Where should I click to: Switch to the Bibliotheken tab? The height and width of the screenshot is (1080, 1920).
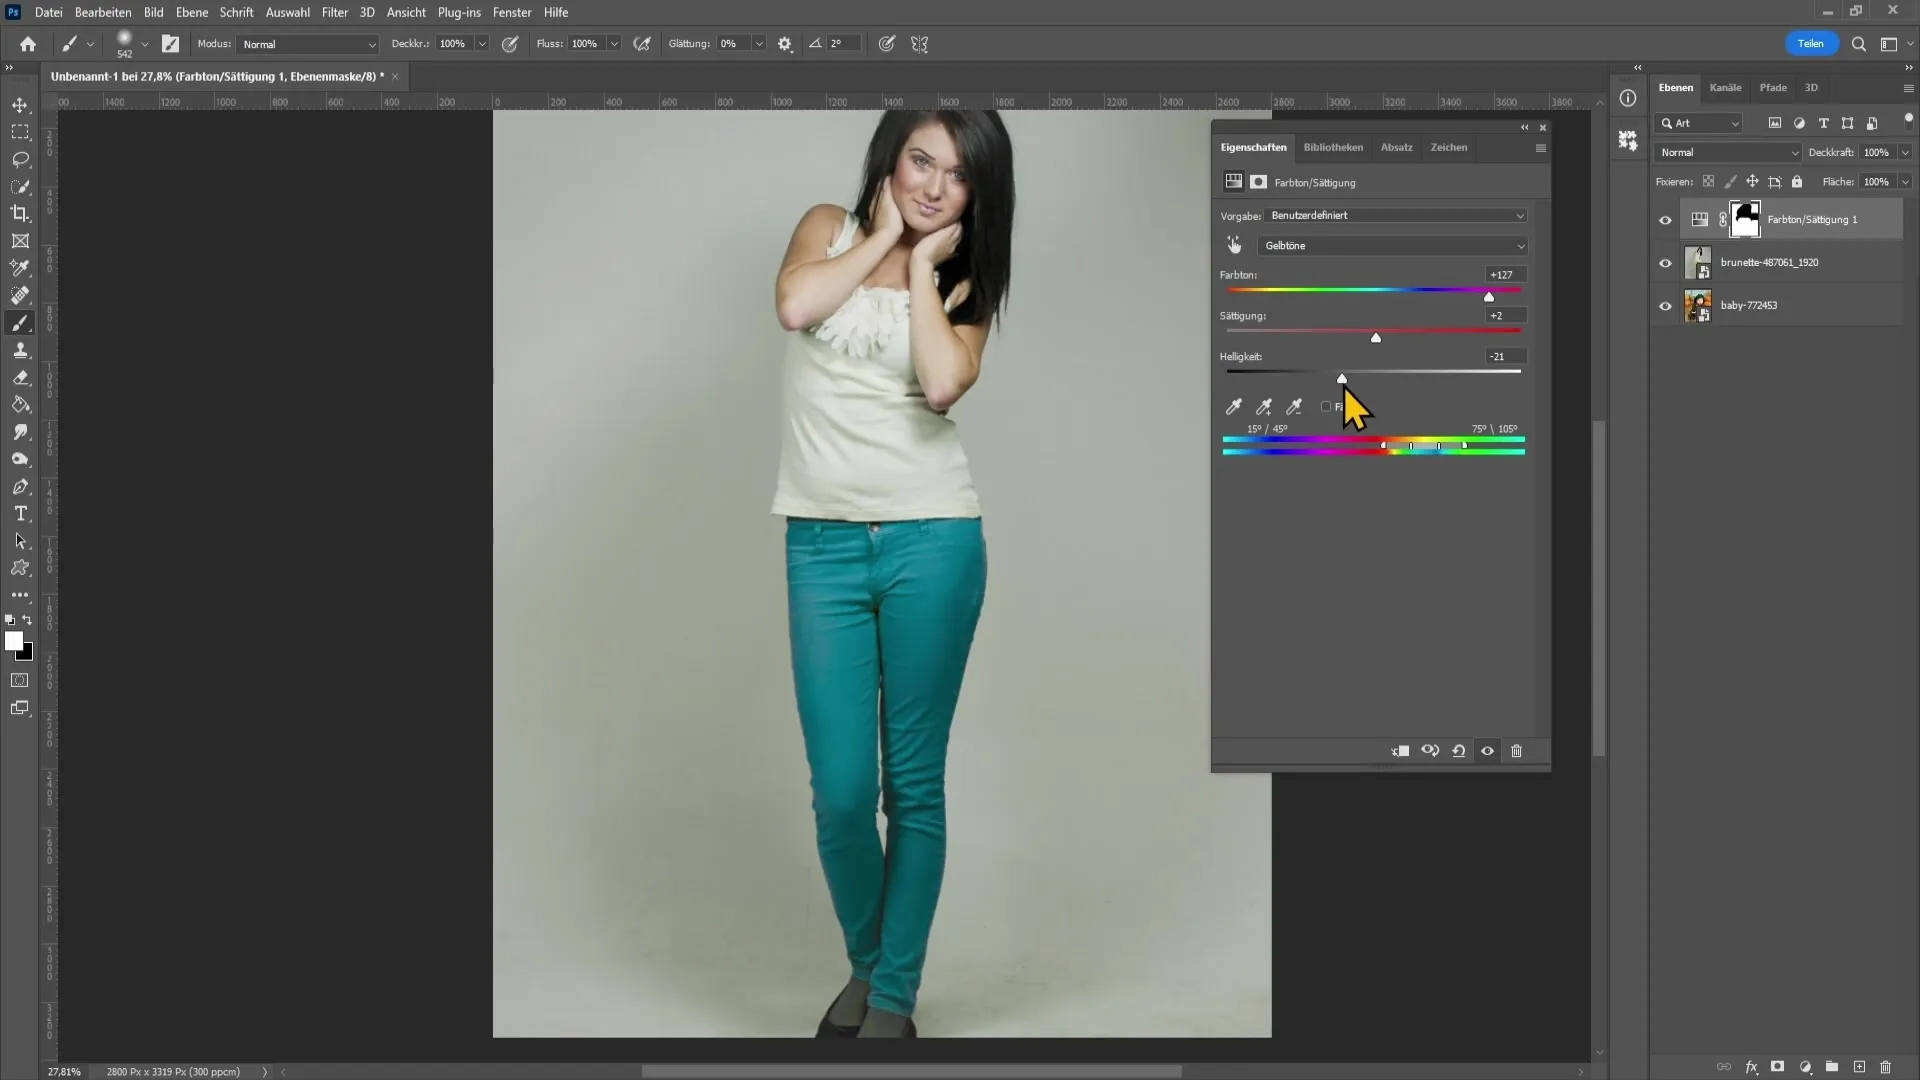point(1333,147)
